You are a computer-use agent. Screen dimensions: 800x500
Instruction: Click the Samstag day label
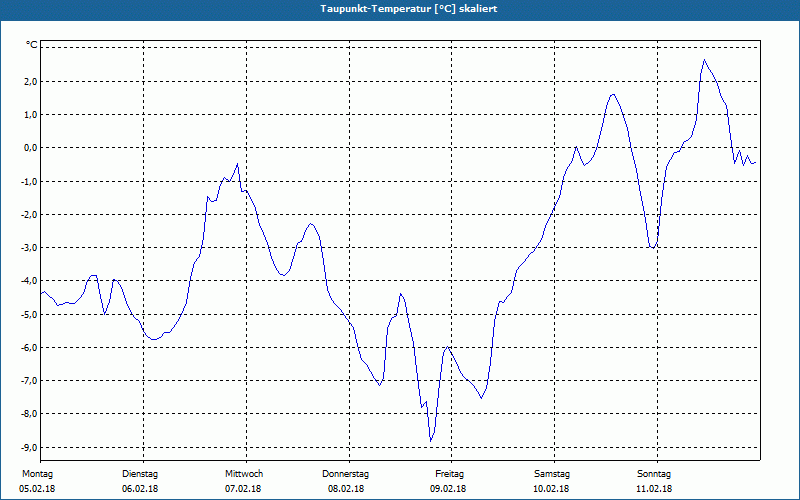tap(552, 474)
